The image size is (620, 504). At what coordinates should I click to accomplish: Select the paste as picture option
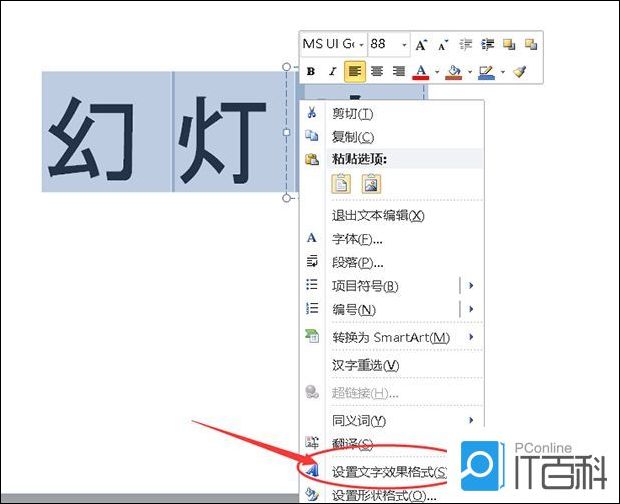[371, 184]
